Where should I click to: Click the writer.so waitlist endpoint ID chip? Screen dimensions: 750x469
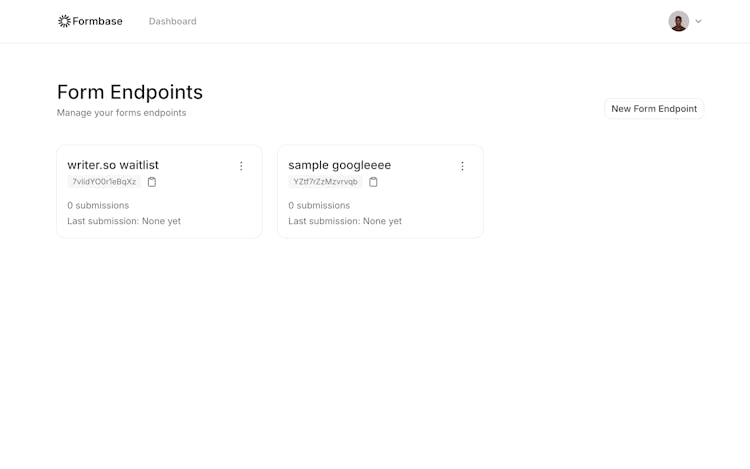point(104,182)
